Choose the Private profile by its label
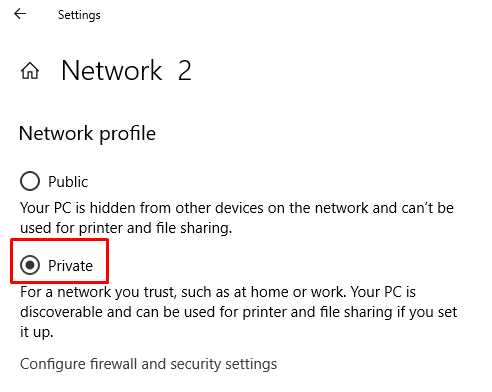 pos(70,266)
